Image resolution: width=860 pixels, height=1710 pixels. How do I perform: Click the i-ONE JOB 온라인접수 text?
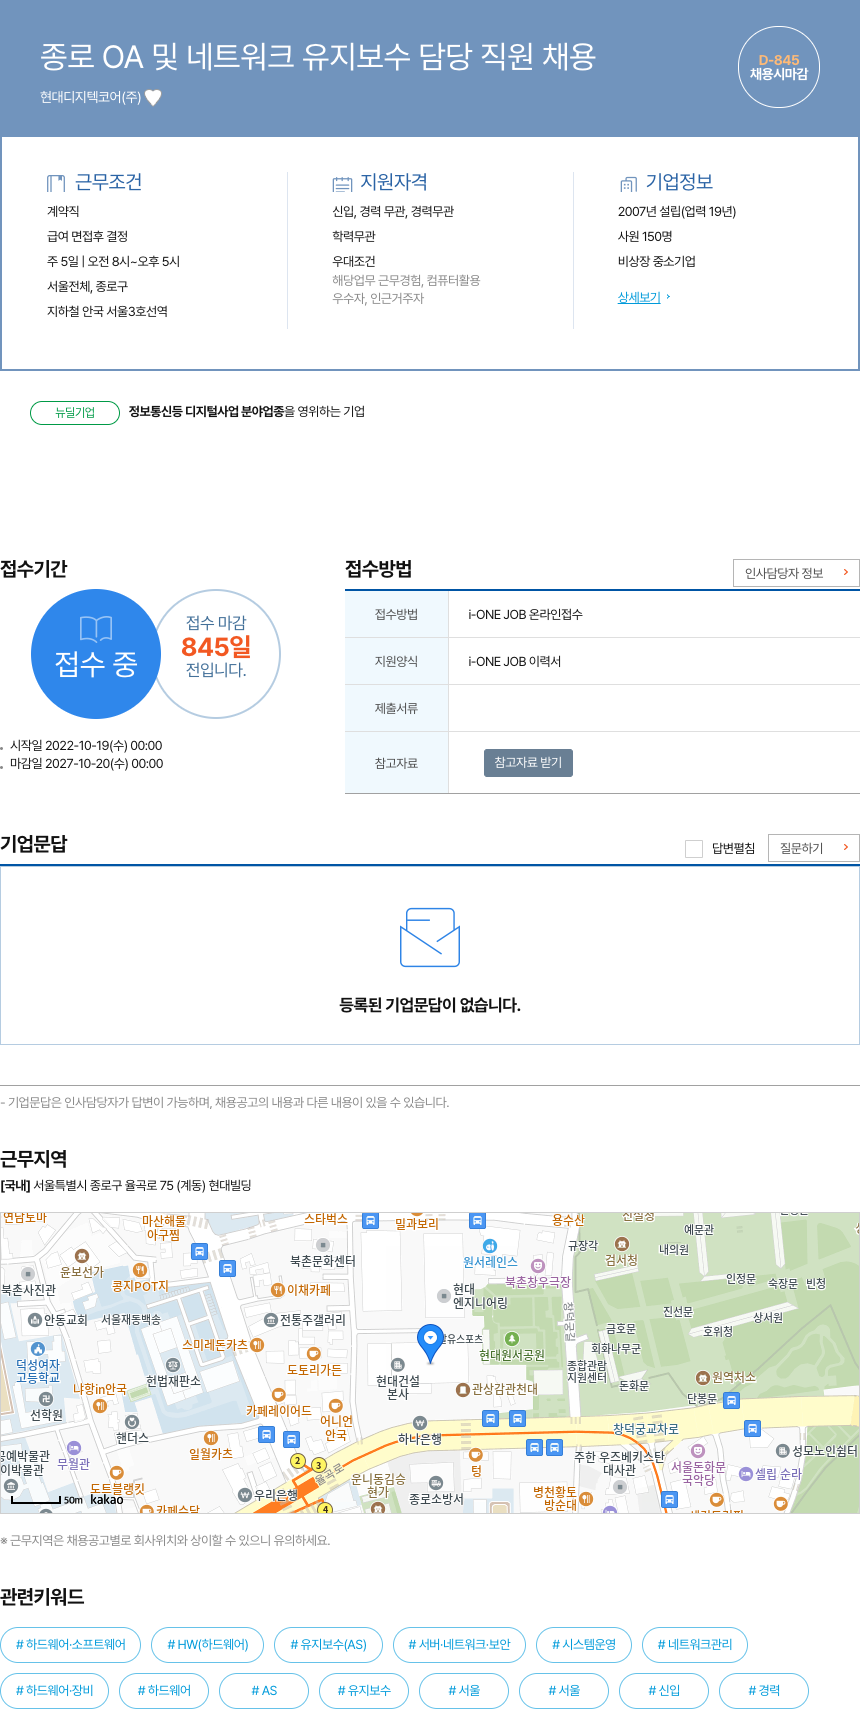click(x=525, y=614)
